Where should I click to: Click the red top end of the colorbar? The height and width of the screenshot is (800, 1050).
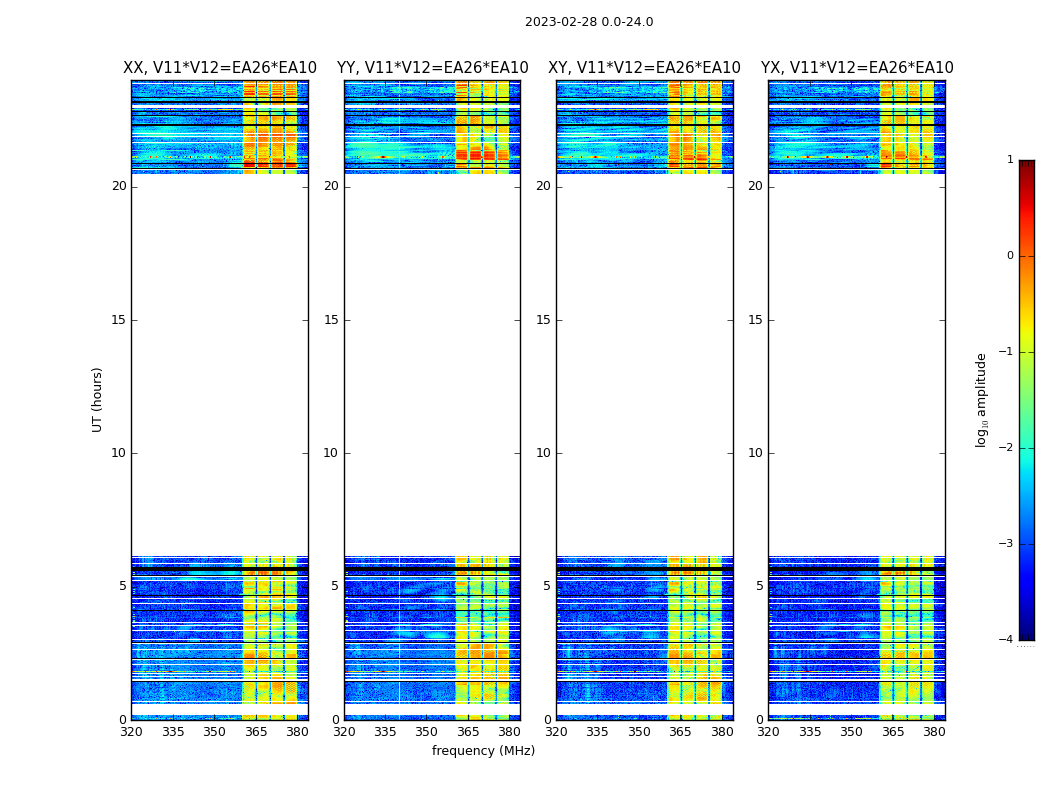point(1027,167)
